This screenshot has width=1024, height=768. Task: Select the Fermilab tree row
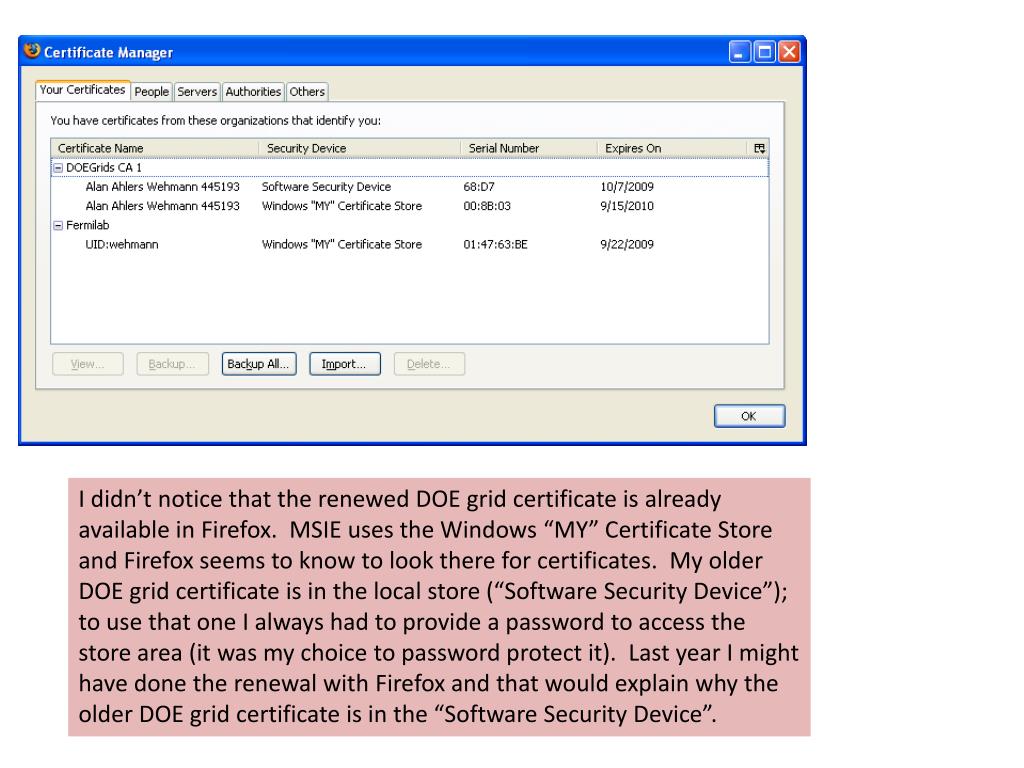coord(409,225)
